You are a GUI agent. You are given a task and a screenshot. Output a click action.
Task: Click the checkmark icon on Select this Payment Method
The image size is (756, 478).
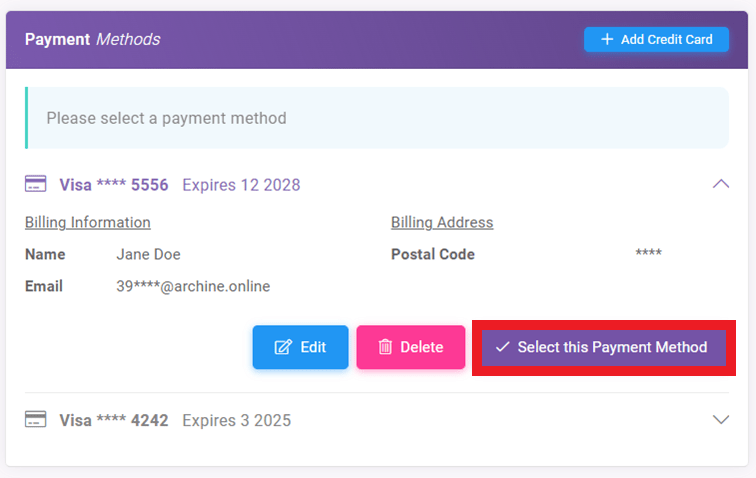point(502,348)
